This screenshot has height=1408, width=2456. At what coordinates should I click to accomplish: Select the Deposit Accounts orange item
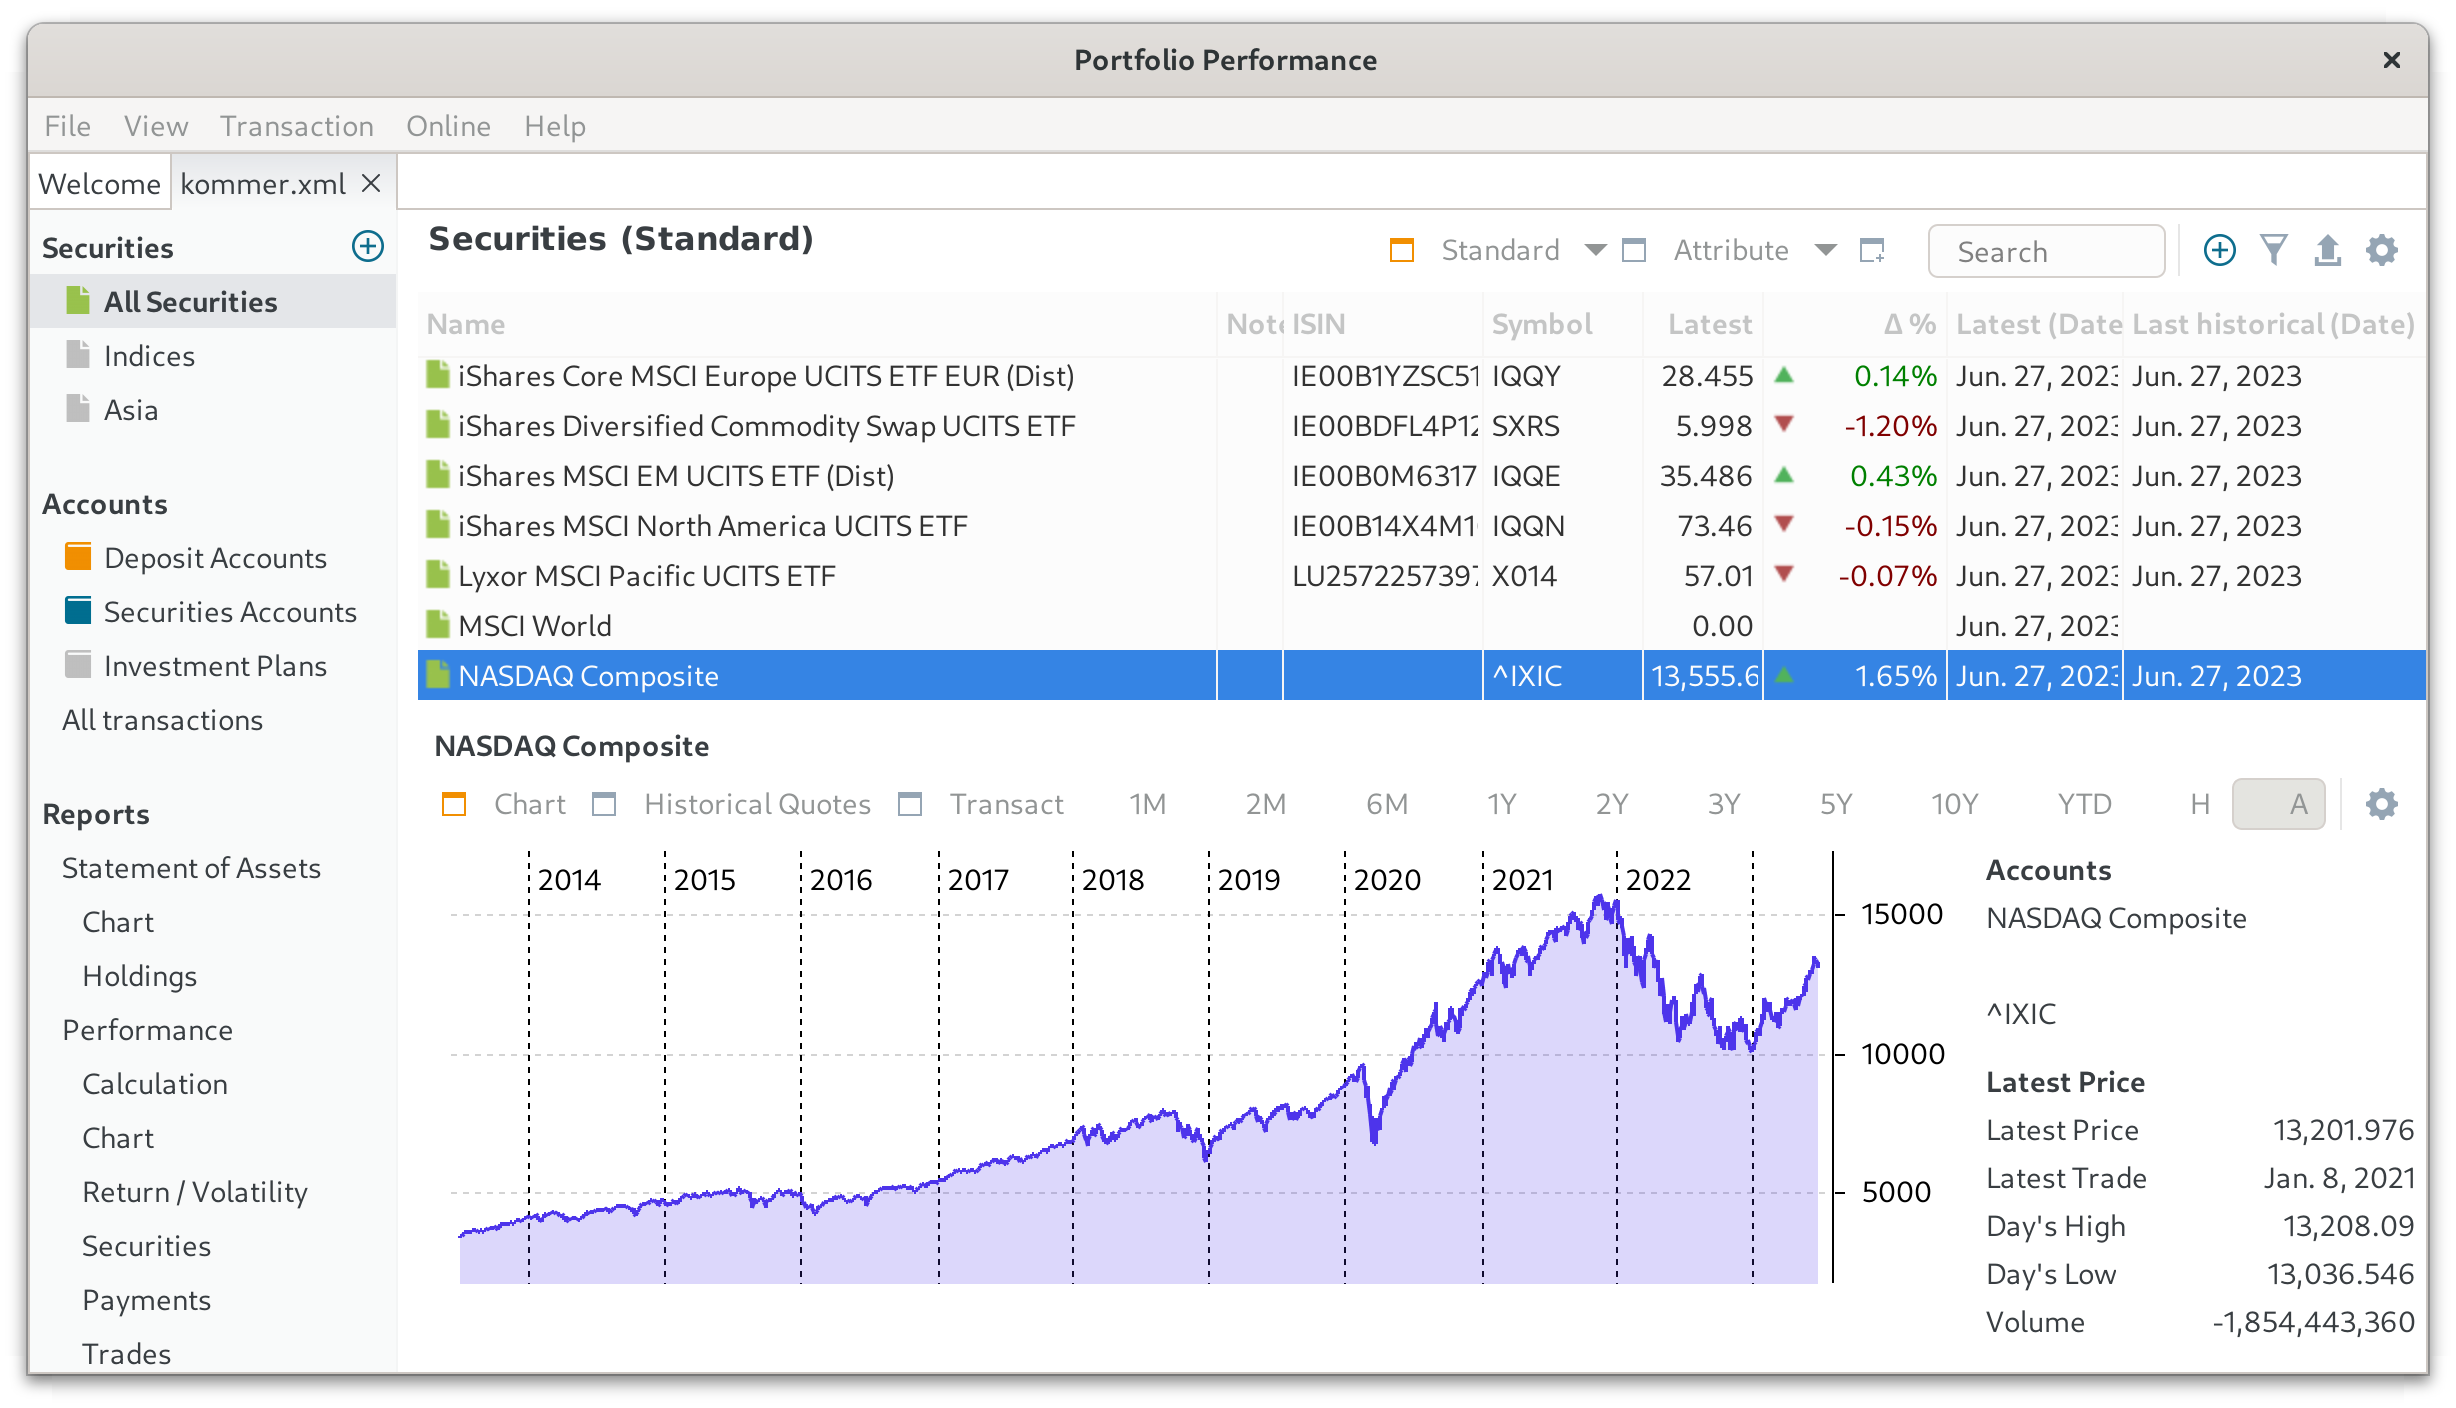pos(214,558)
